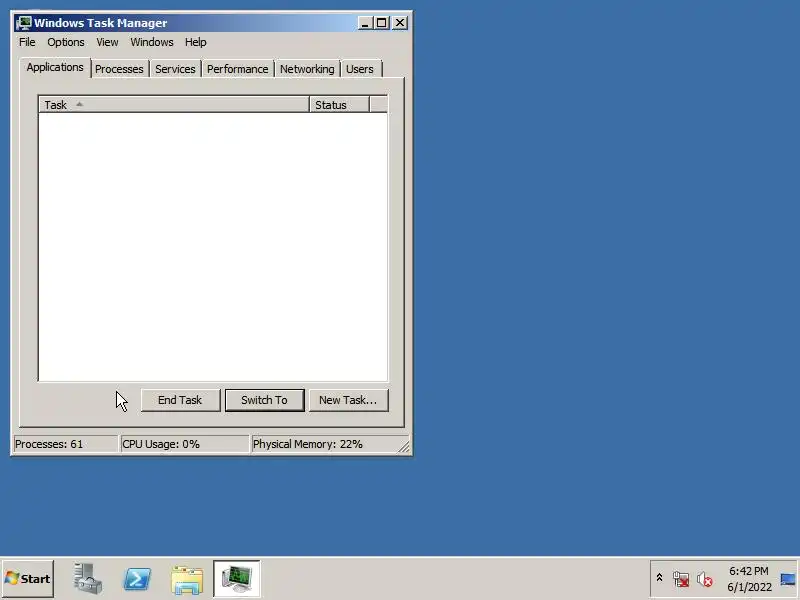Click the End Task button

[180, 400]
